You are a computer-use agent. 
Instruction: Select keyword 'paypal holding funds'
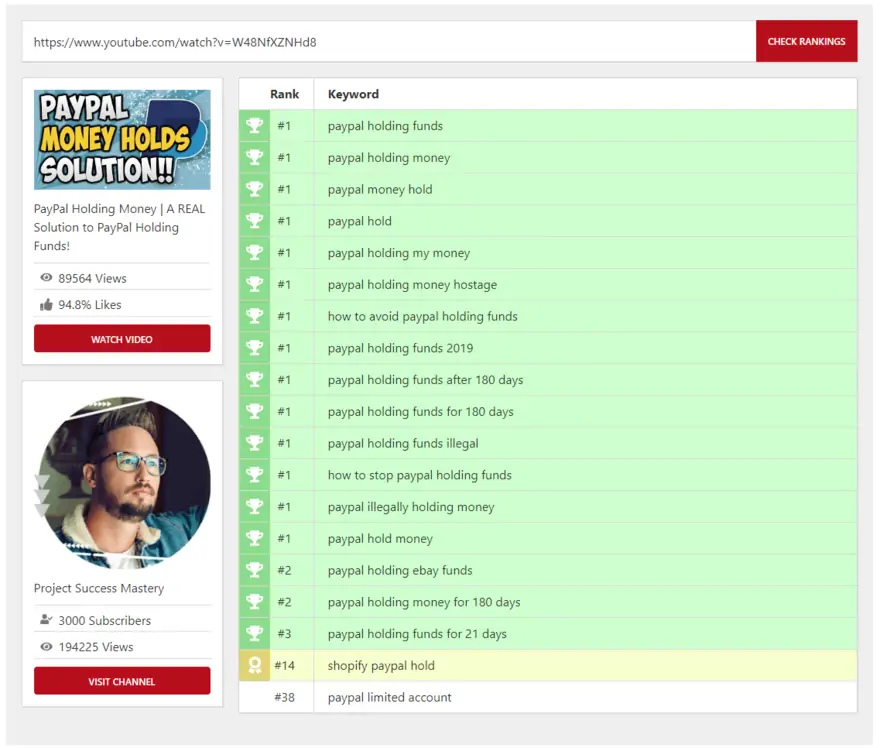386,126
